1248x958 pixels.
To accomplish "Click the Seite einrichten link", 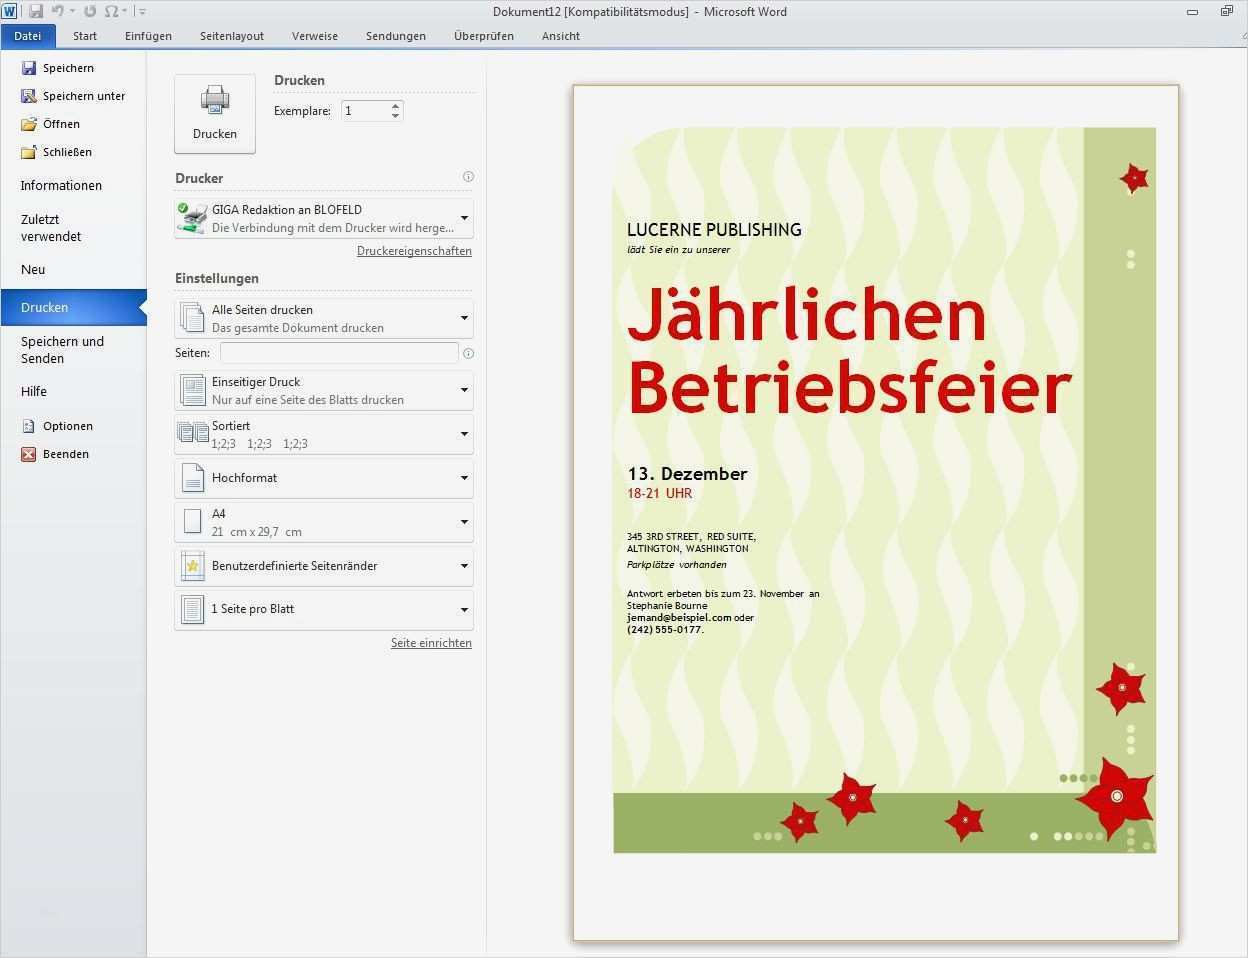I will click(431, 642).
